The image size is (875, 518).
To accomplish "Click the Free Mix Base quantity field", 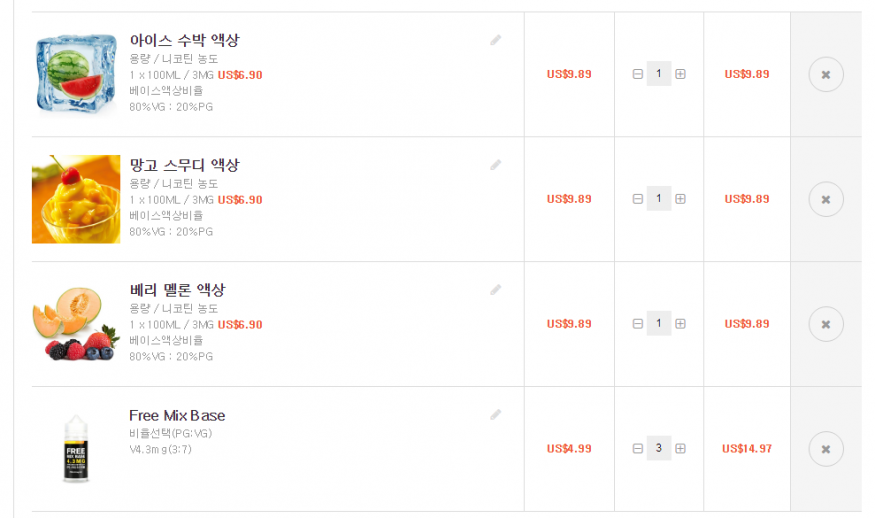I will tap(659, 449).
